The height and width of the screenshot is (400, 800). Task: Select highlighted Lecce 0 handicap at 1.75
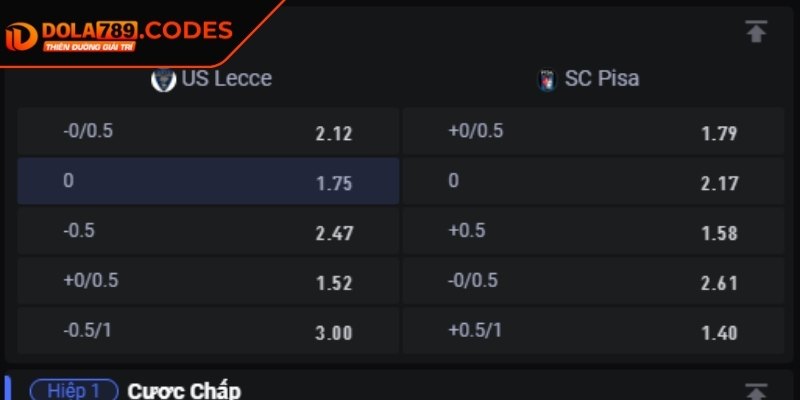(208, 181)
